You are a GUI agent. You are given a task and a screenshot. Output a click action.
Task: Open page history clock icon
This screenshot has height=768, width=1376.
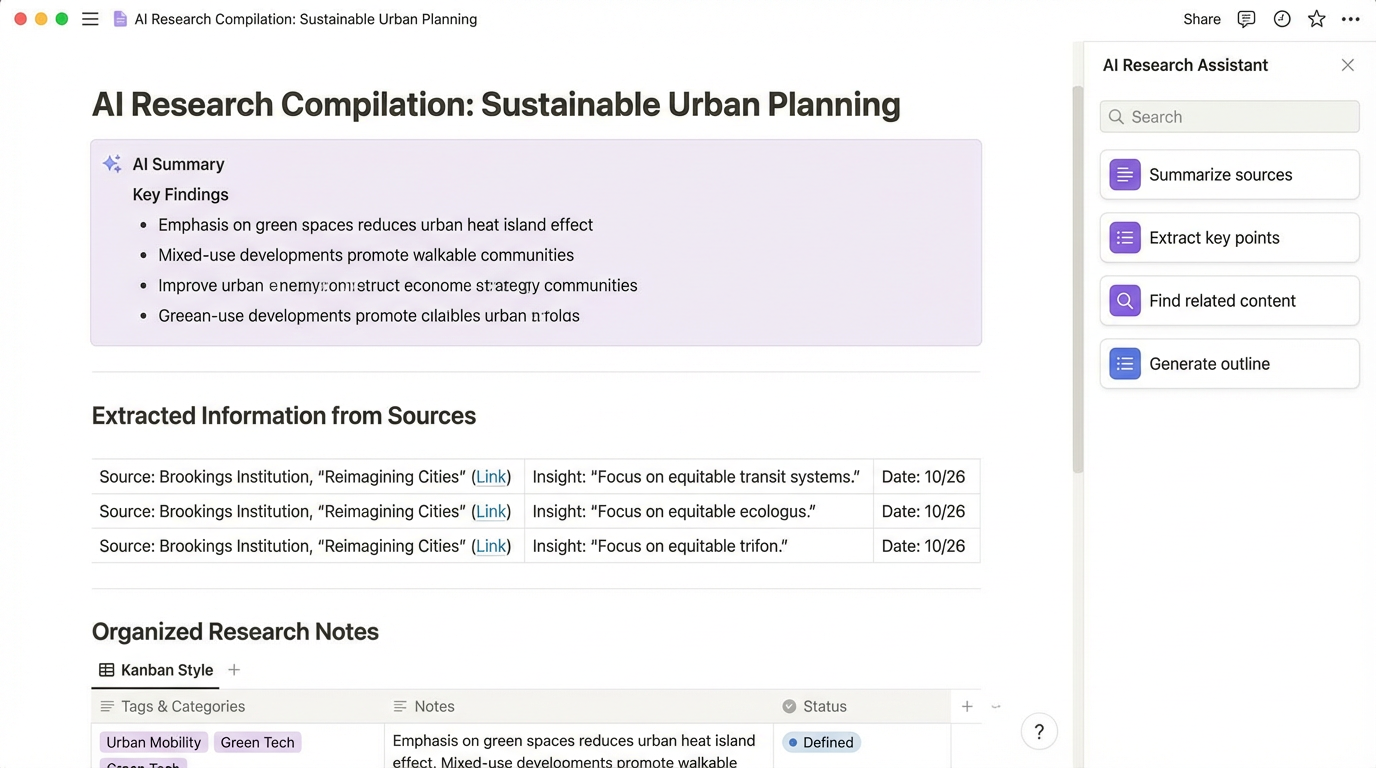[x=1282, y=19]
